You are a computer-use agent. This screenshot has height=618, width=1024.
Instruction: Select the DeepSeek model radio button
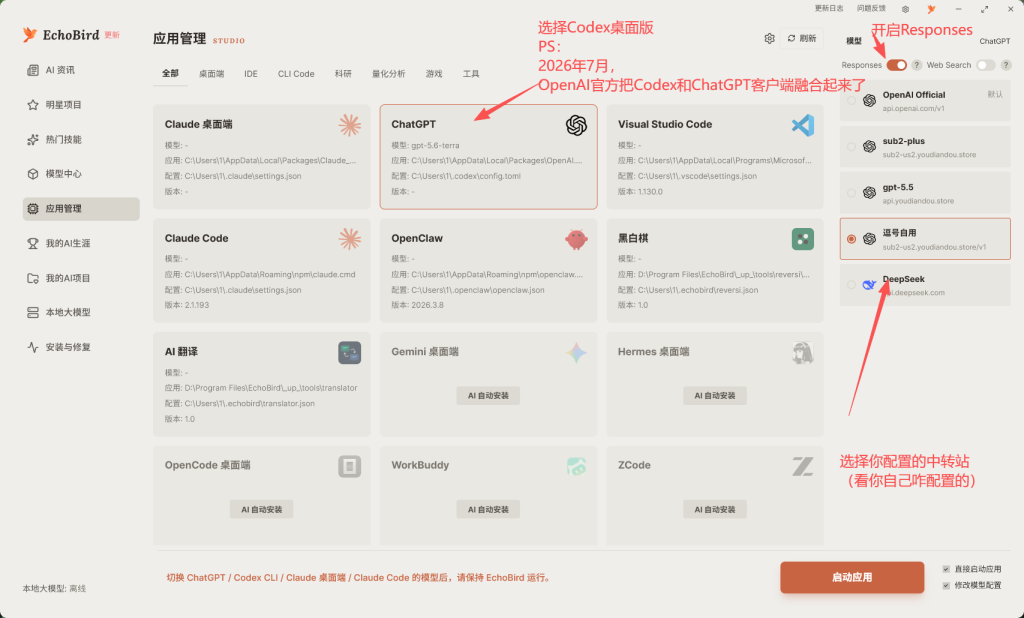click(851, 285)
